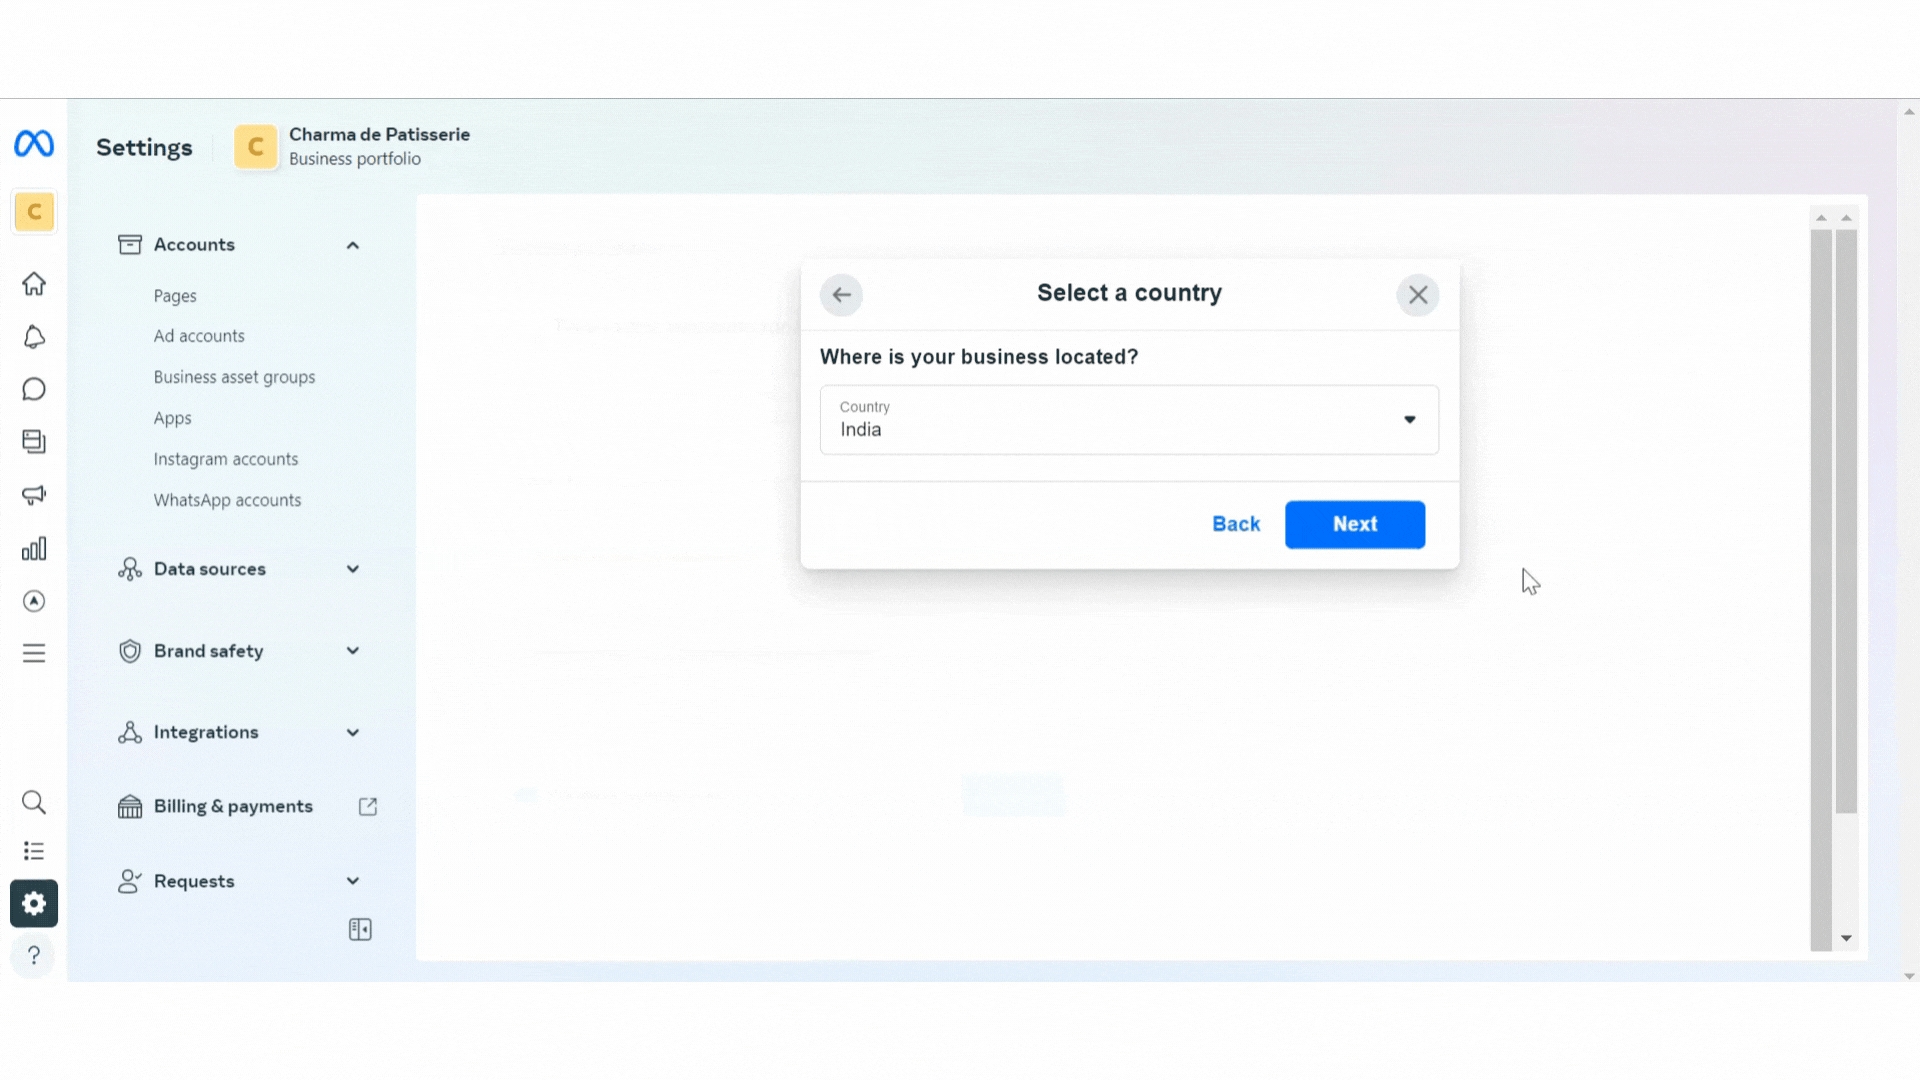Open the settings gear icon

click(x=34, y=904)
